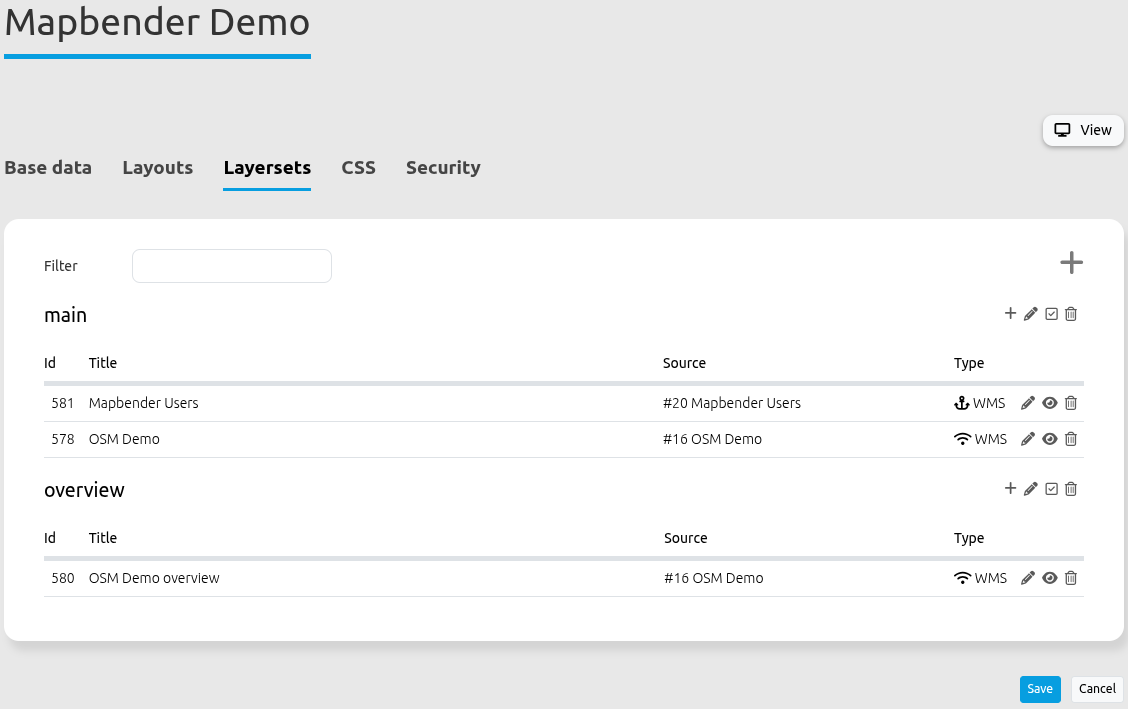Image resolution: width=1128 pixels, height=709 pixels.
Task: Delete the overview layerset
Action: click(x=1071, y=489)
